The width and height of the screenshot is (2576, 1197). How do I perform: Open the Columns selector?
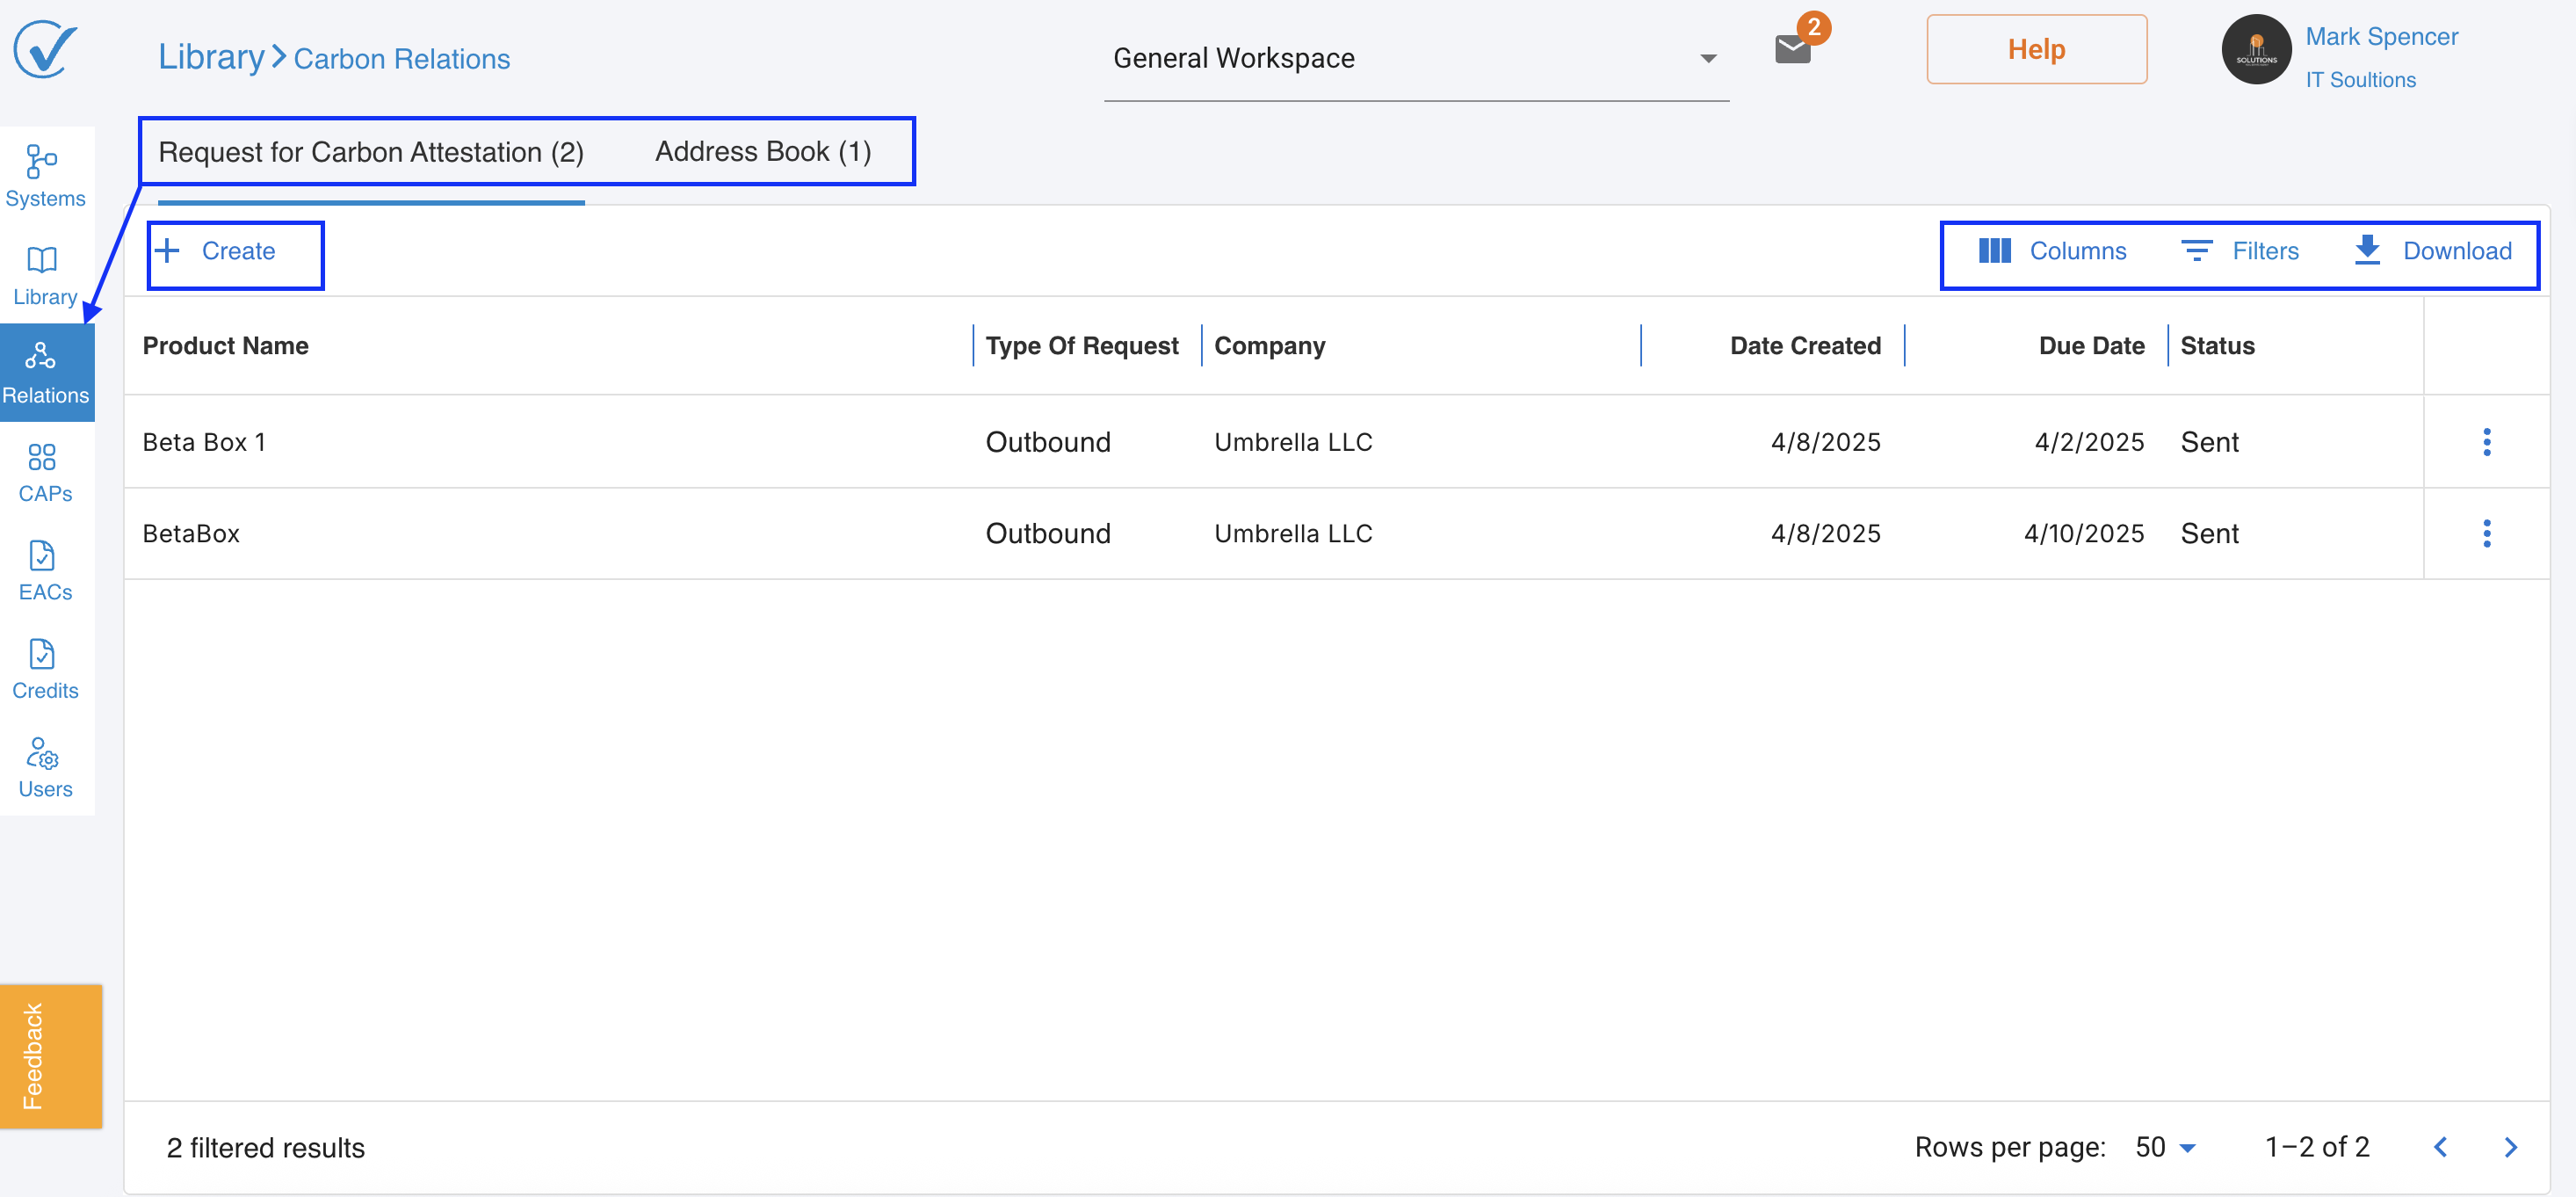[x=2052, y=251]
